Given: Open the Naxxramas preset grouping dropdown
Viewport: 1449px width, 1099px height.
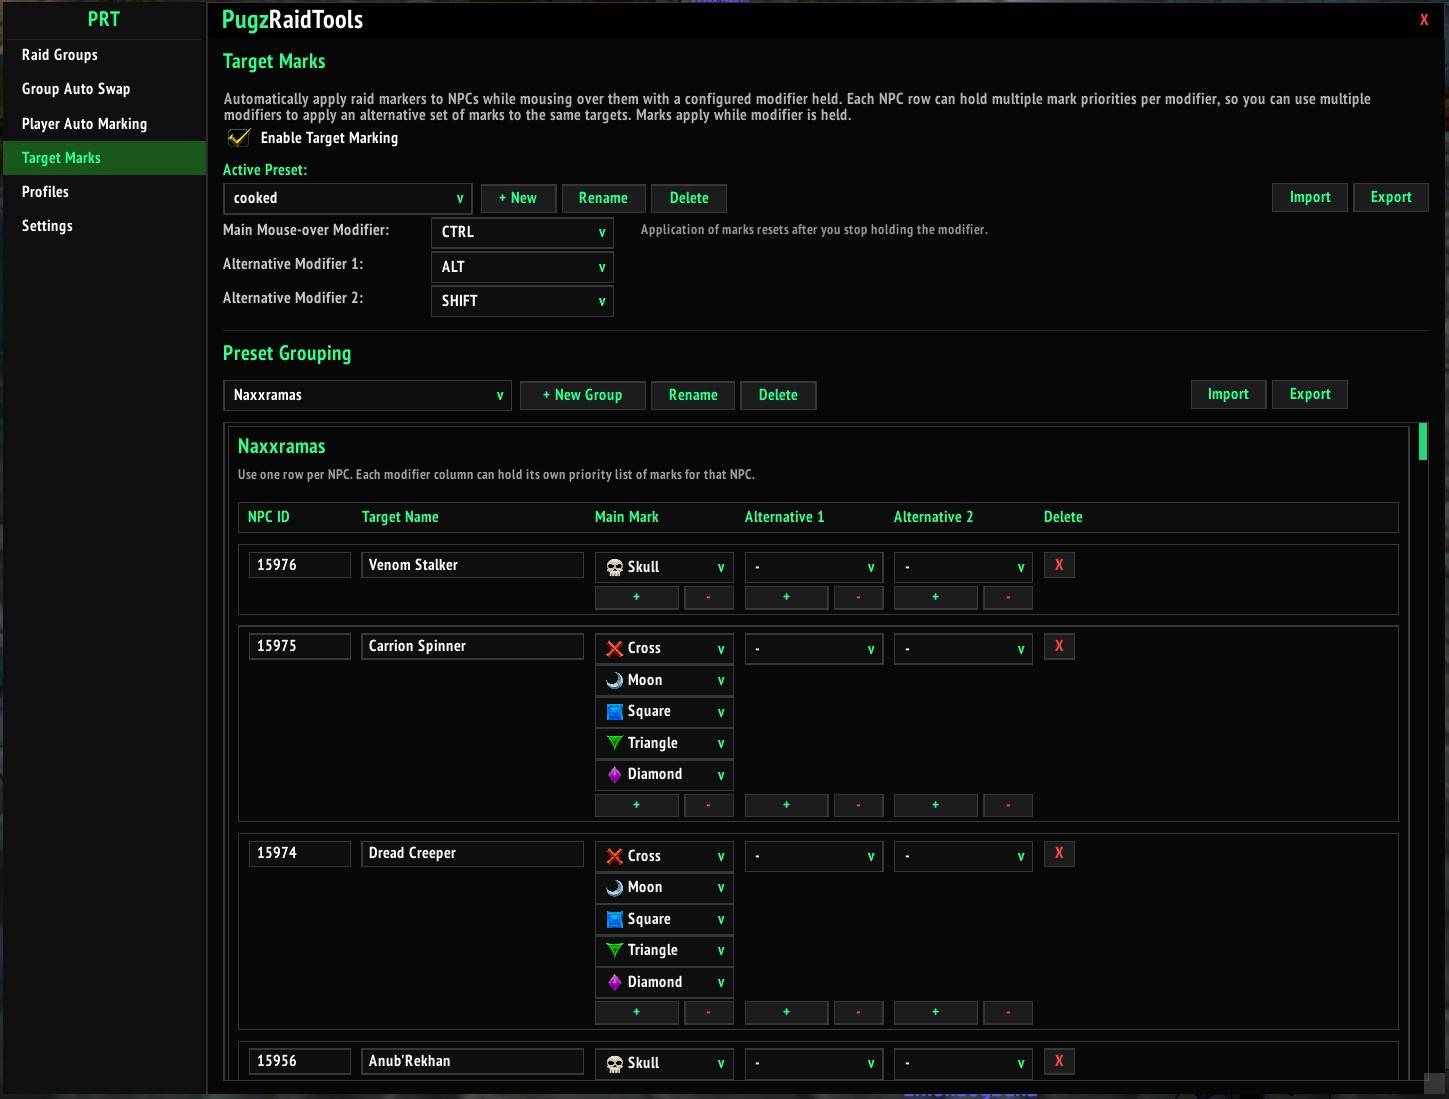Looking at the screenshot, I should point(367,395).
